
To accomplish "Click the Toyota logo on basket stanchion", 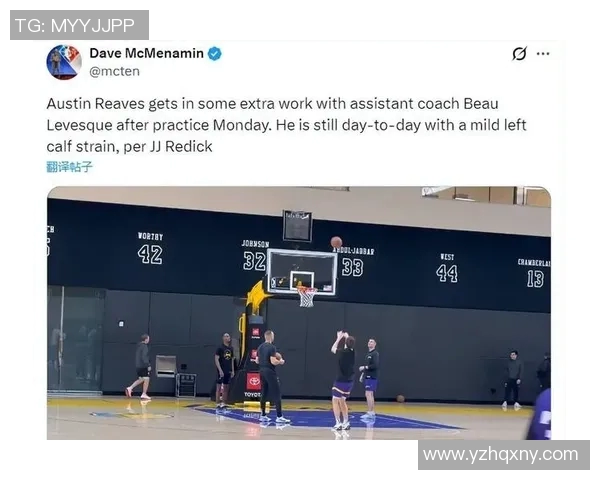I will click(x=254, y=381).
